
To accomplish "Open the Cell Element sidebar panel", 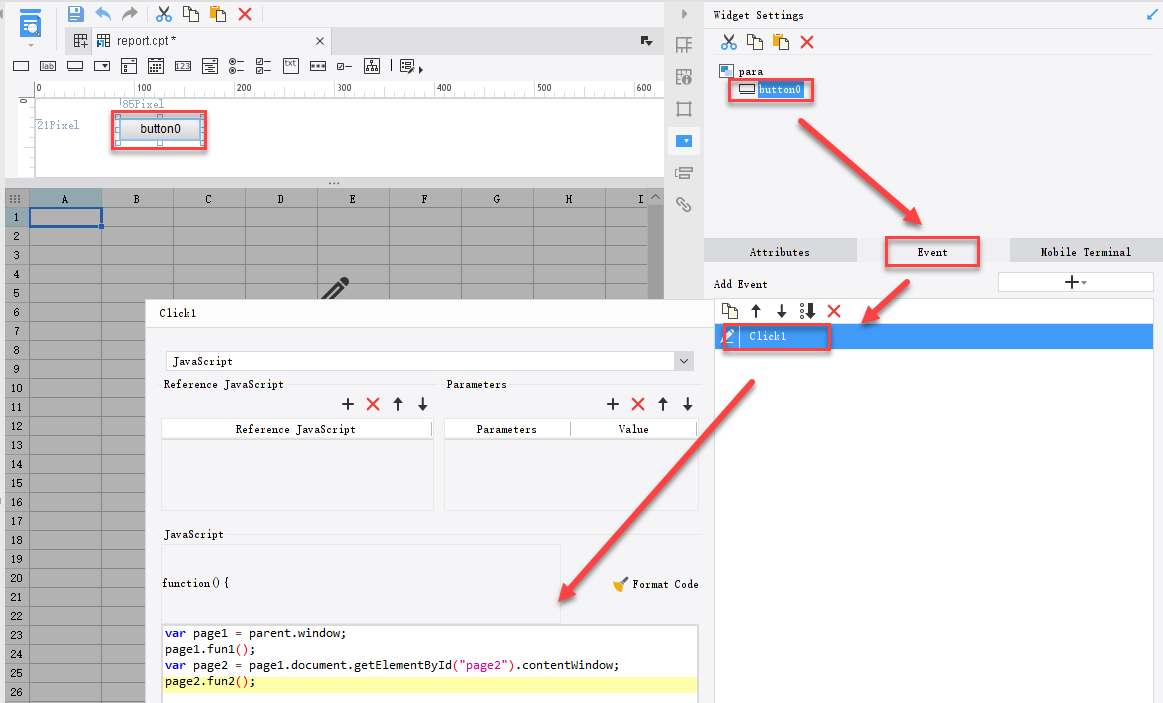I will pyautogui.click(x=684, y=44).
